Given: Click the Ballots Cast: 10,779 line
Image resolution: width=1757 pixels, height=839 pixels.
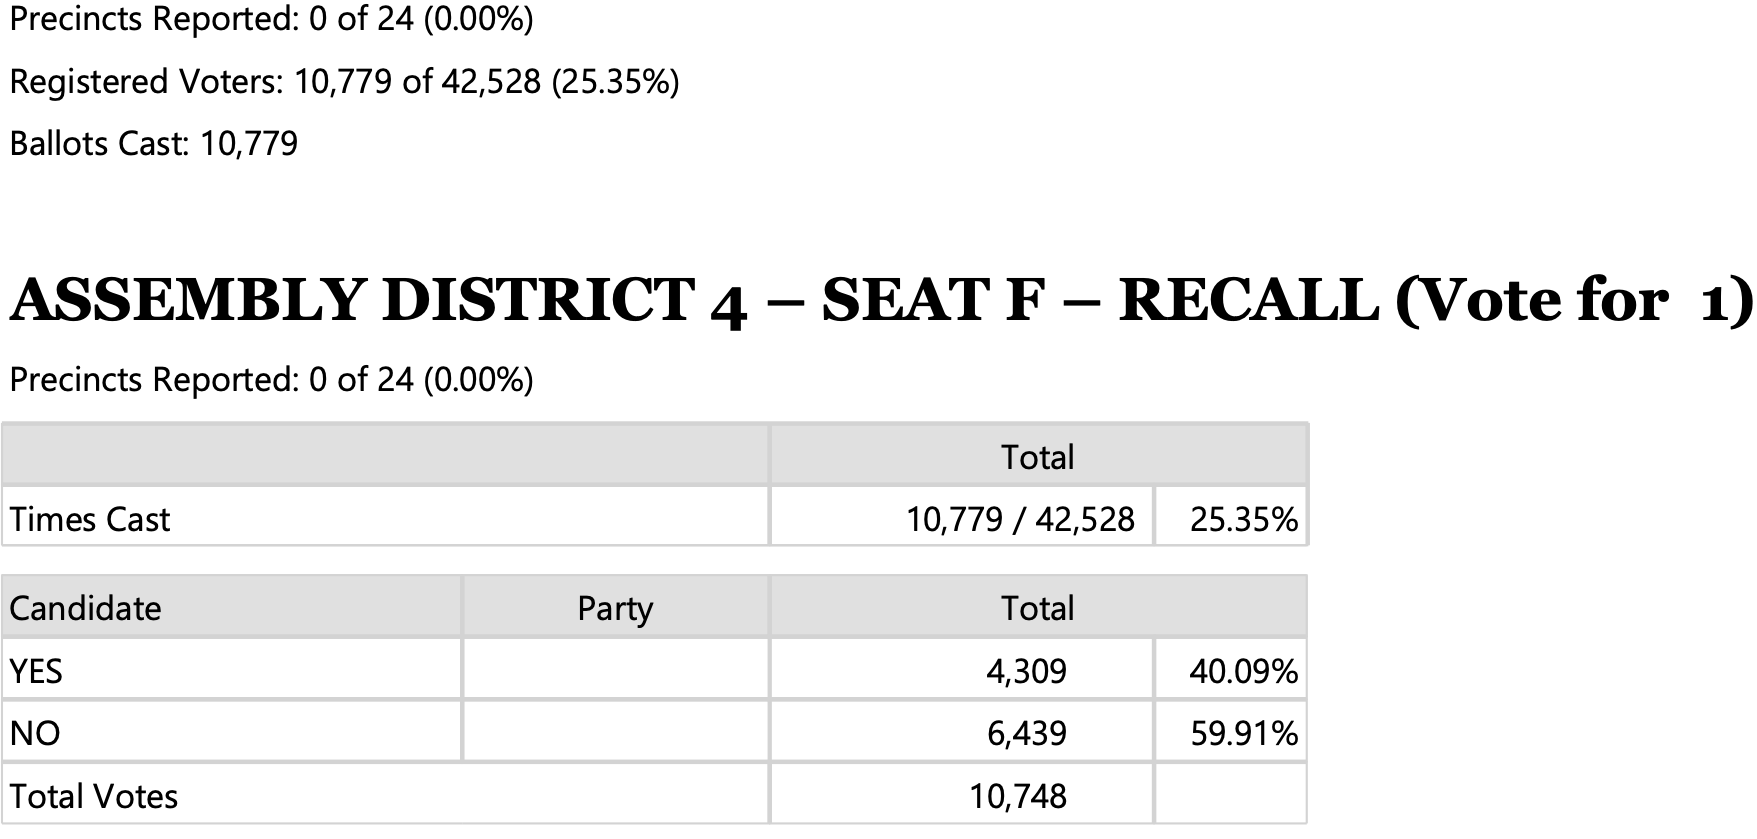Looking at the screenshot, I should tap(154, 143).
